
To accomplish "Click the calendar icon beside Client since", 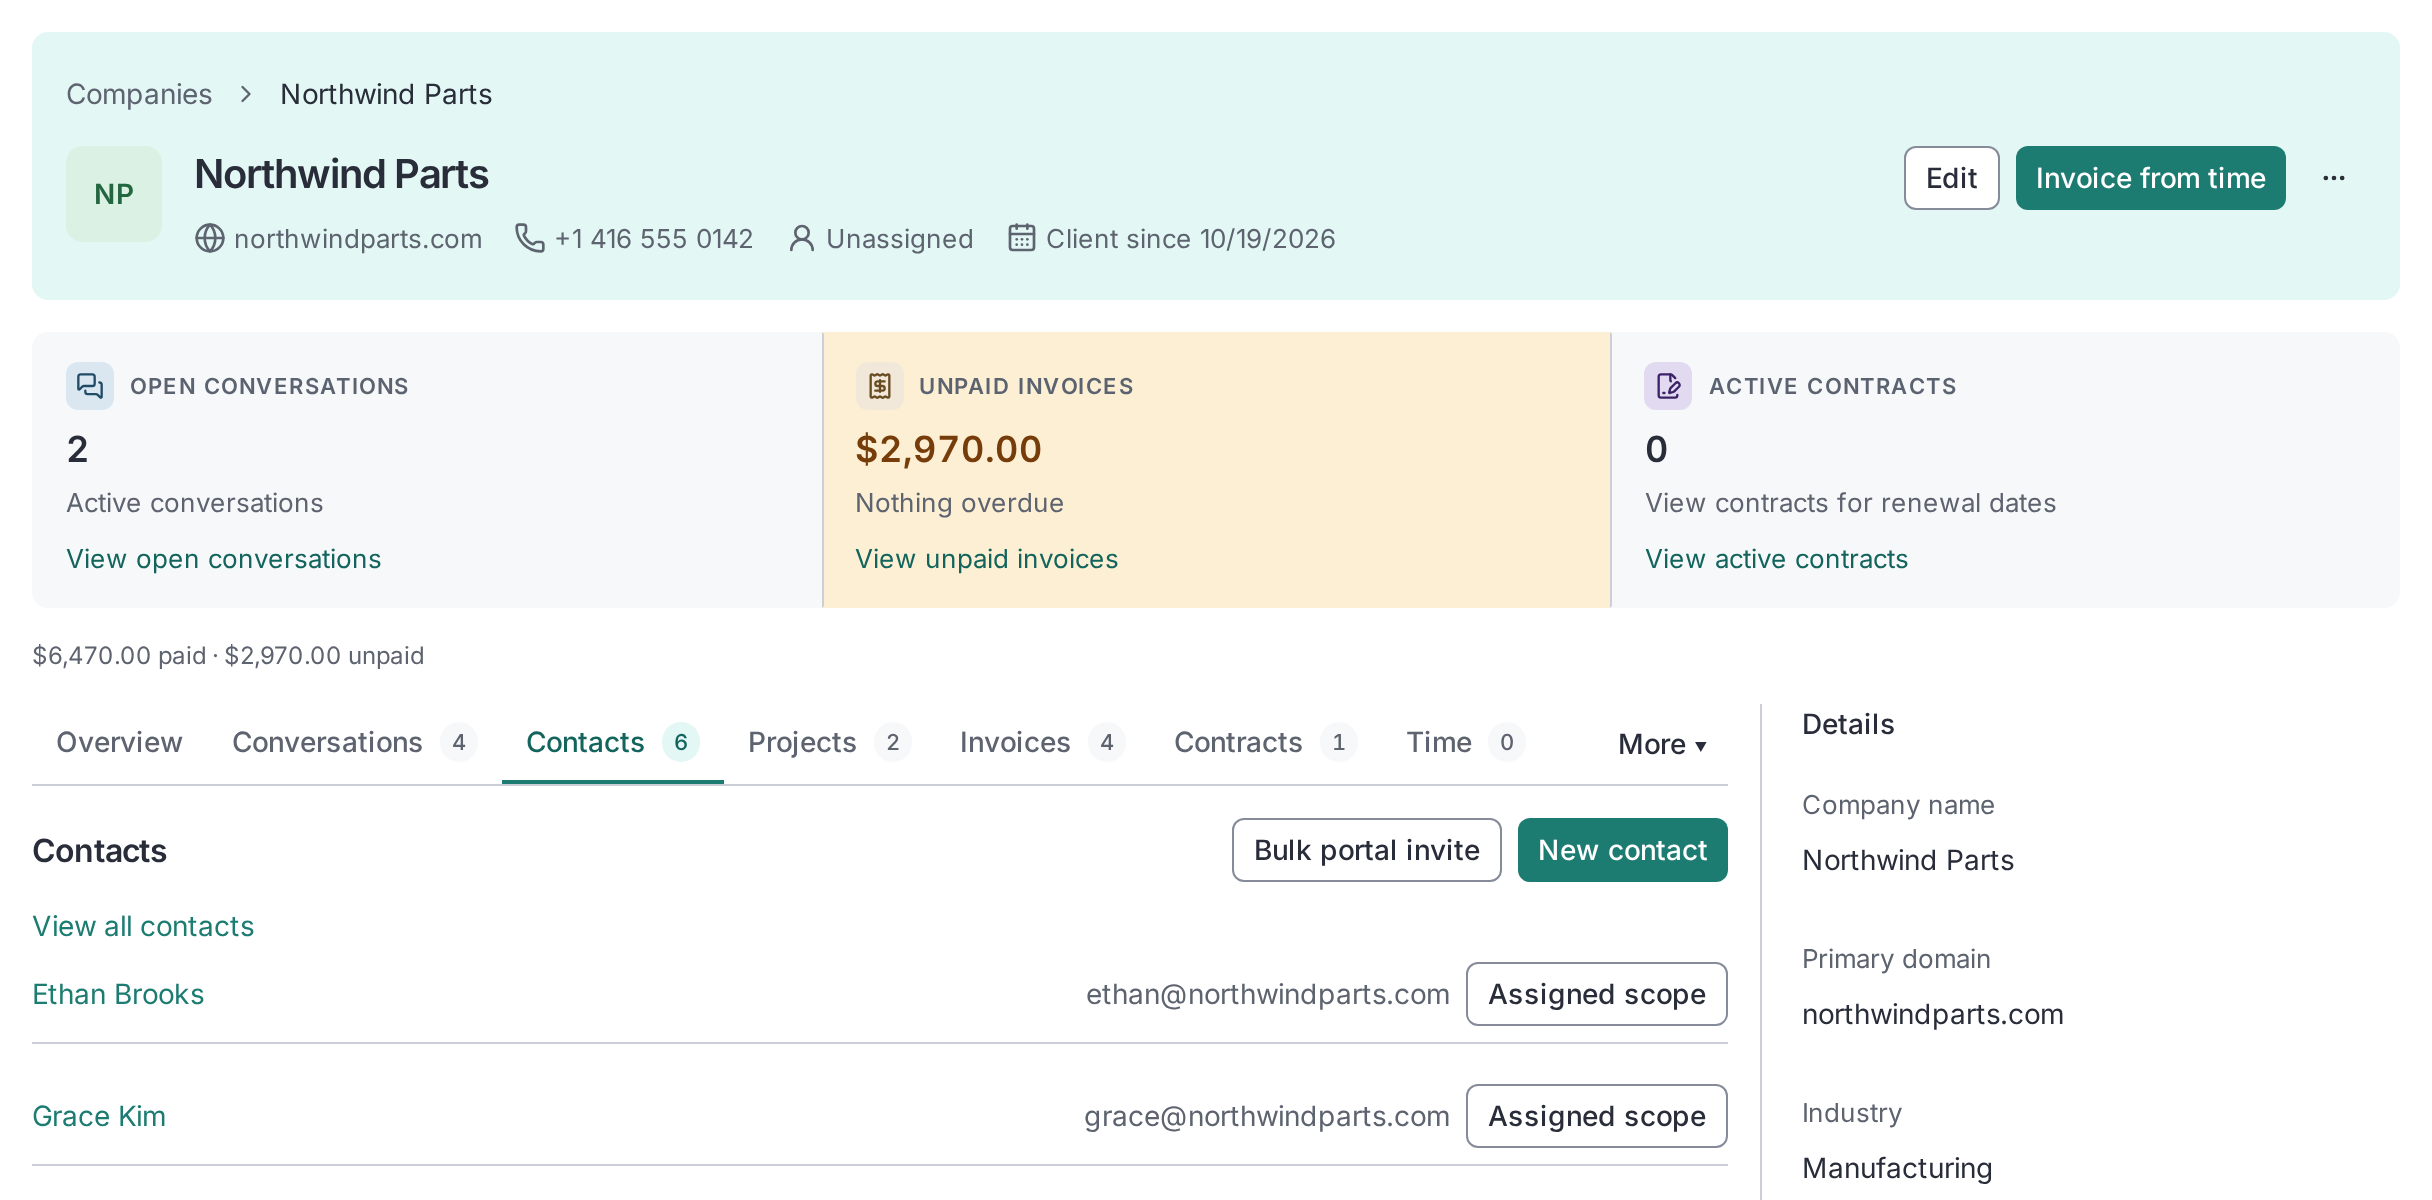I will 1021,238.
